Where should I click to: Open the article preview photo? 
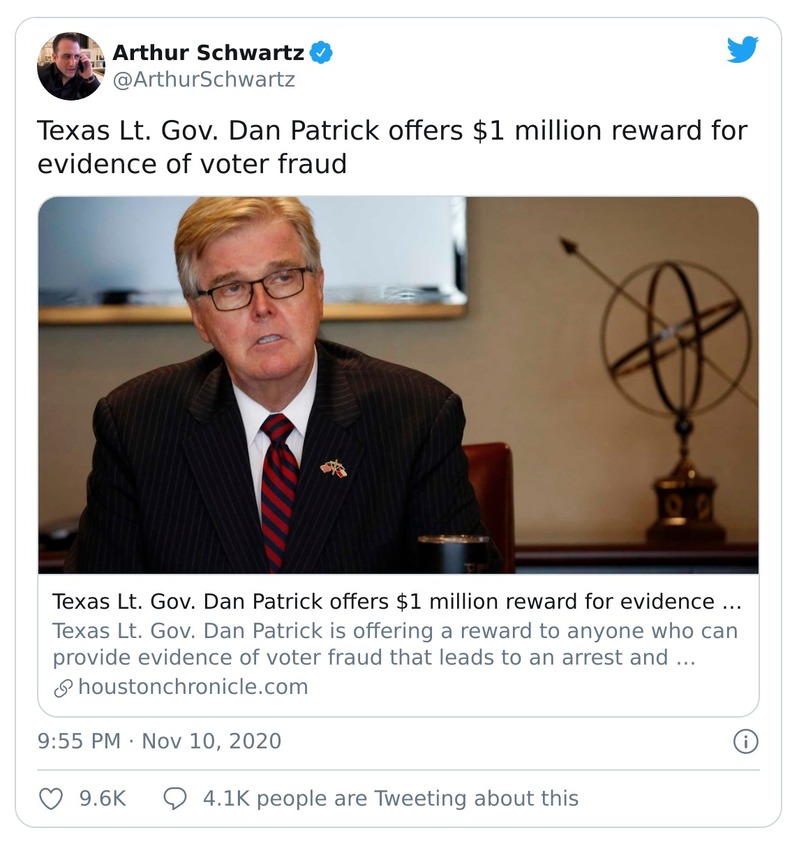coord(398,384)
